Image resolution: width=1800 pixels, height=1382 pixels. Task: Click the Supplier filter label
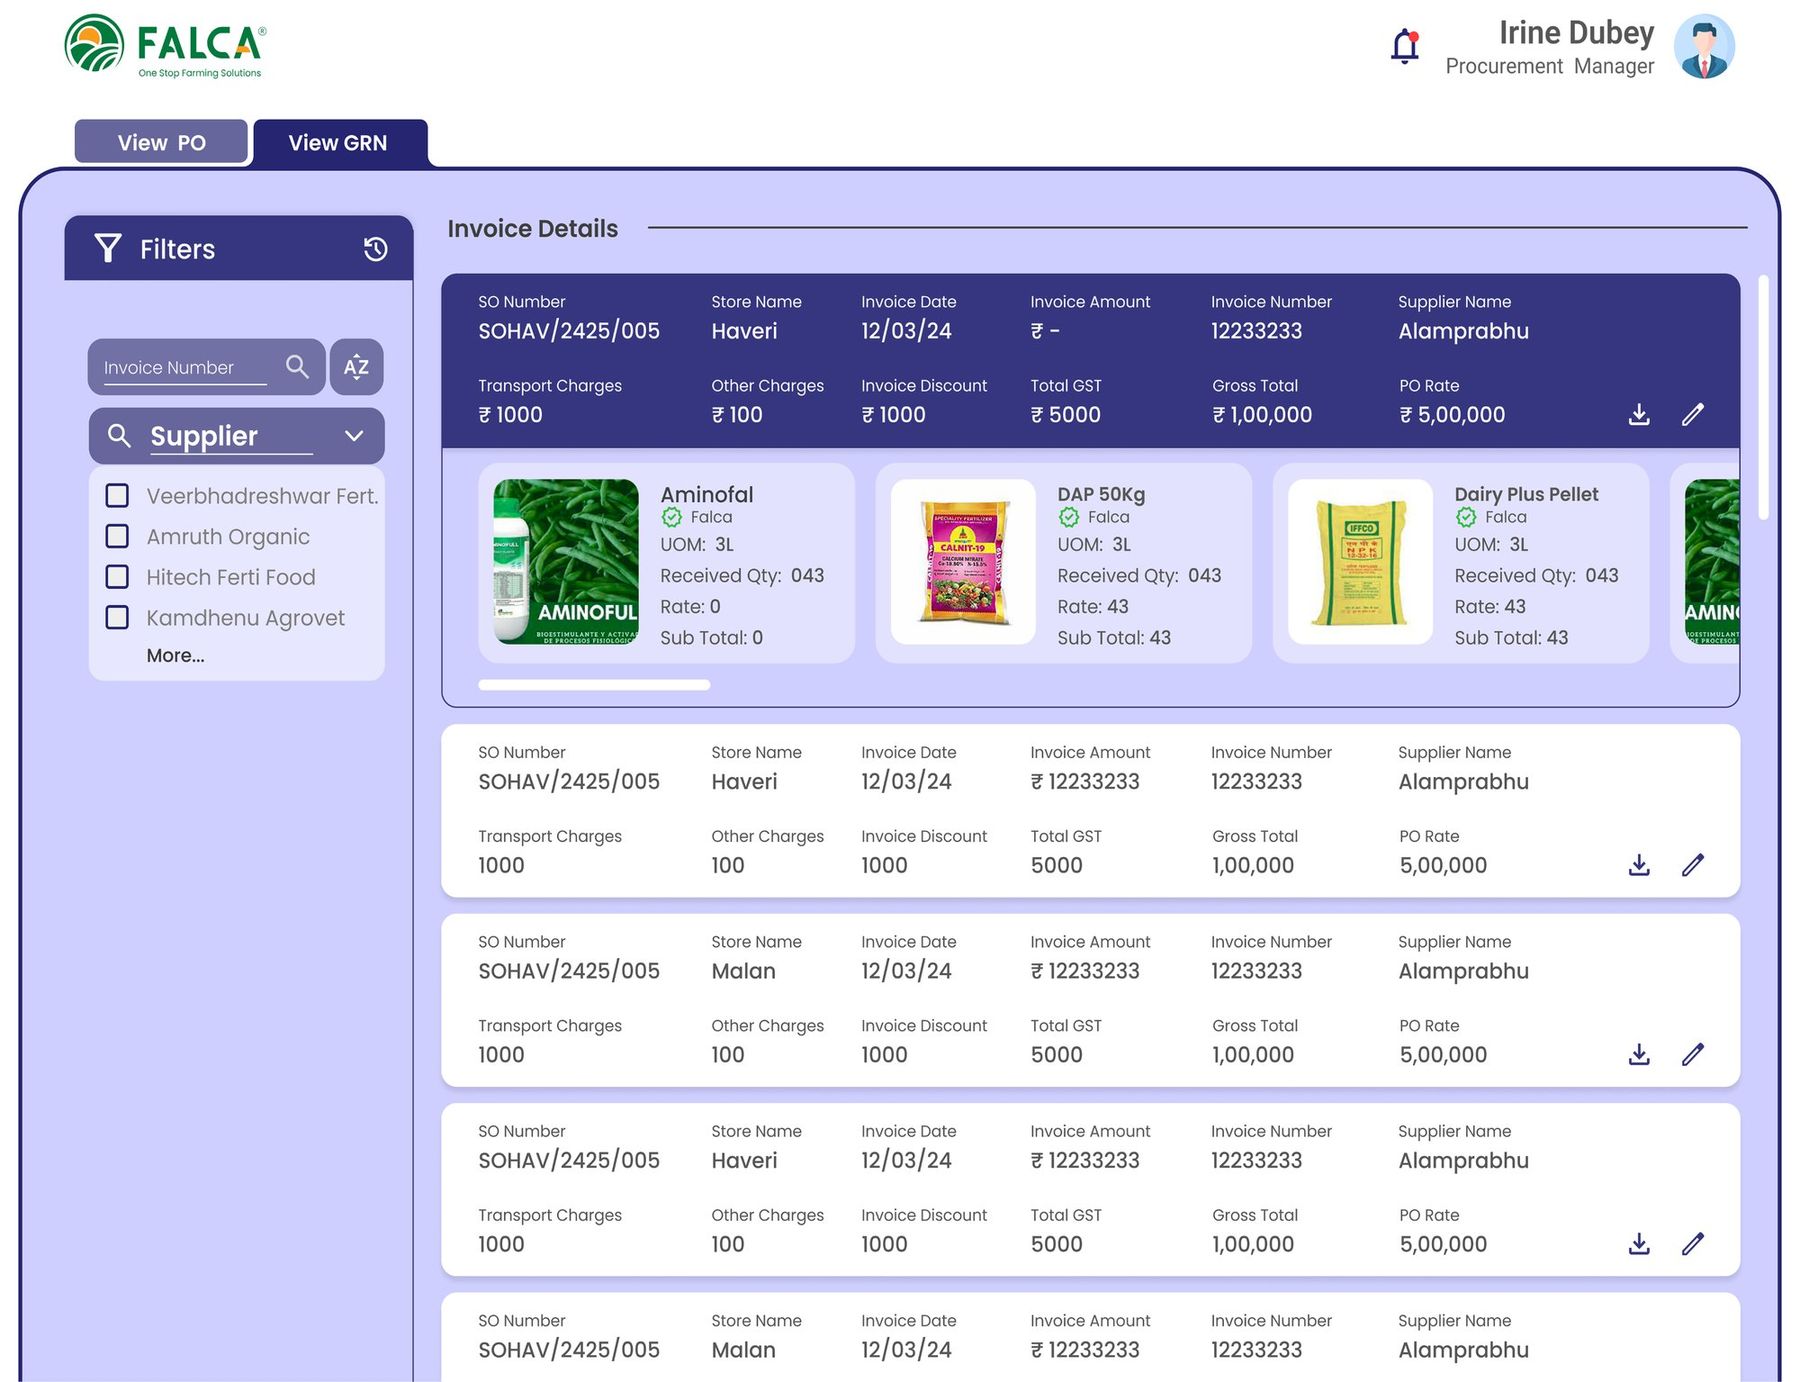[x=204, y=436]
